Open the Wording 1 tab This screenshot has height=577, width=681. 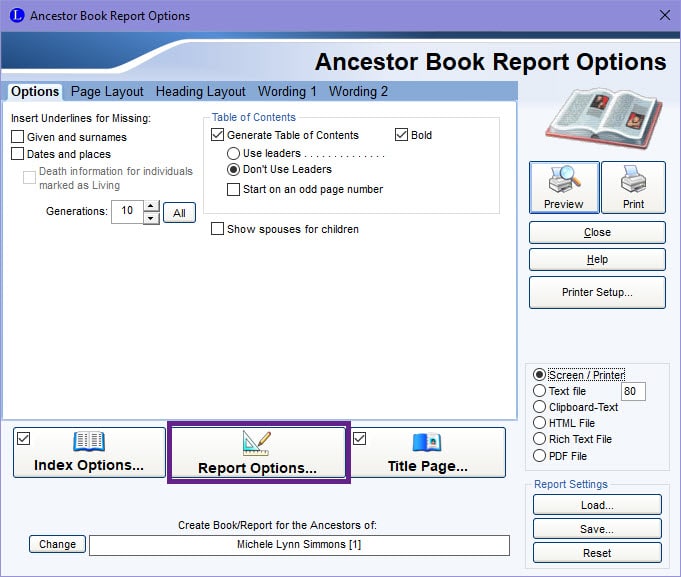coord(287,92)
